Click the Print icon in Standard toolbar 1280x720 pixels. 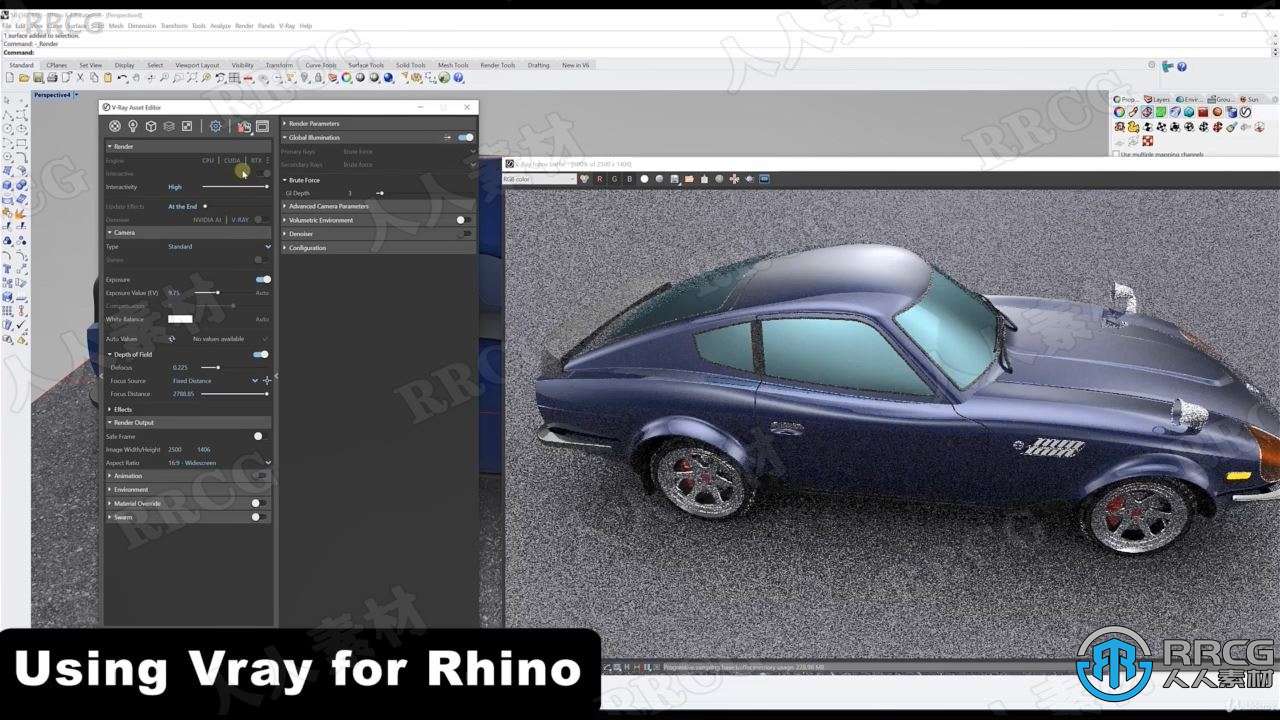pyautogui.click(x=52, y=78)
